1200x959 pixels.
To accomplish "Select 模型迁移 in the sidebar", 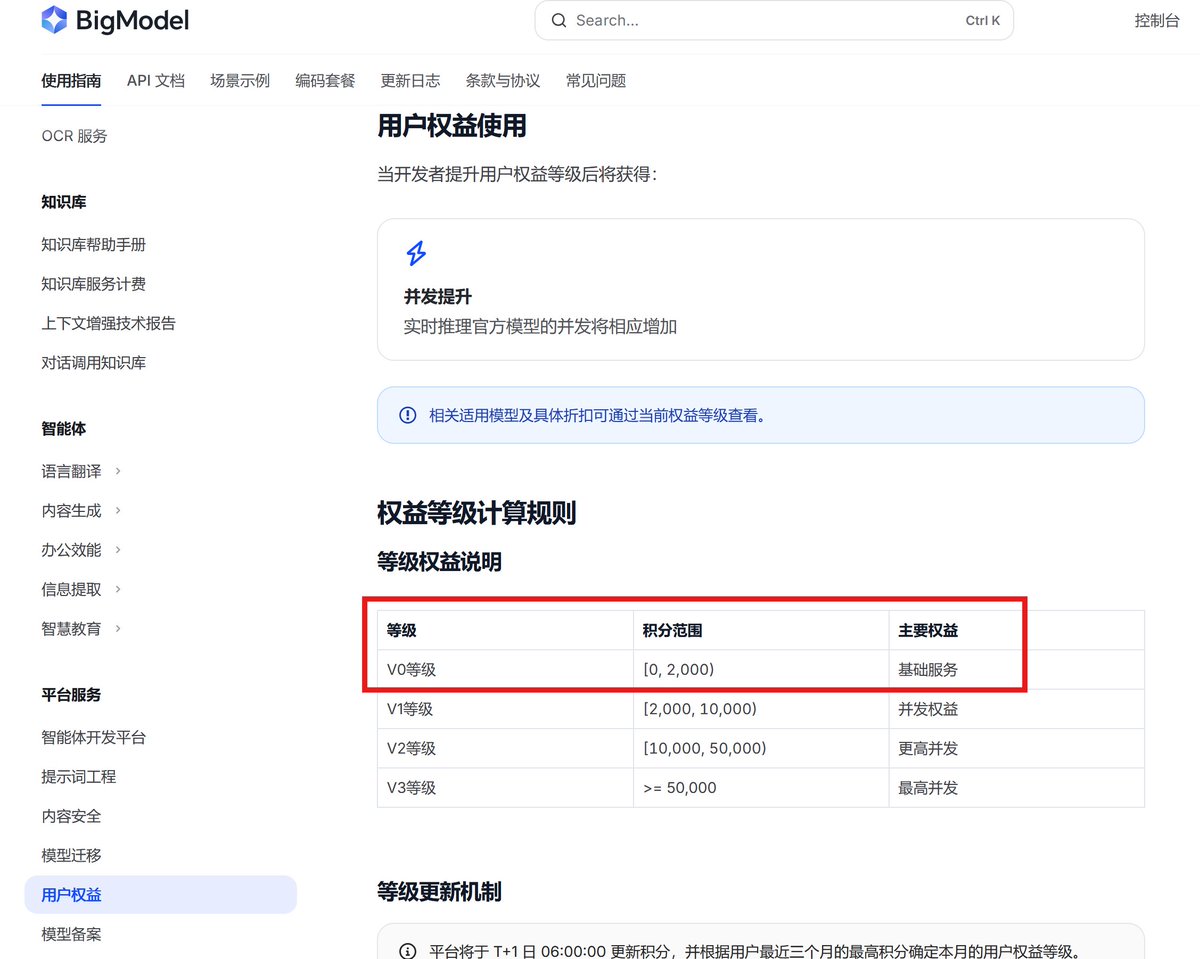I will coord(70,855).
